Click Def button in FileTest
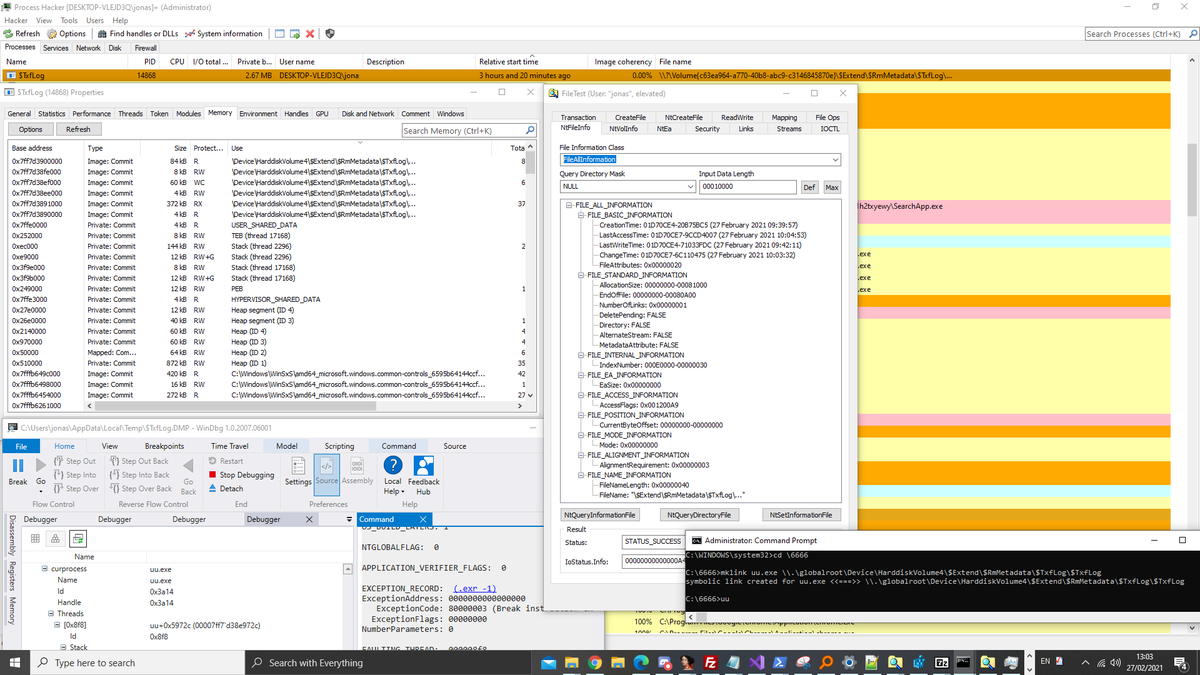The image size is (1200, 675). pyautogui.click(x=811, y=187)
